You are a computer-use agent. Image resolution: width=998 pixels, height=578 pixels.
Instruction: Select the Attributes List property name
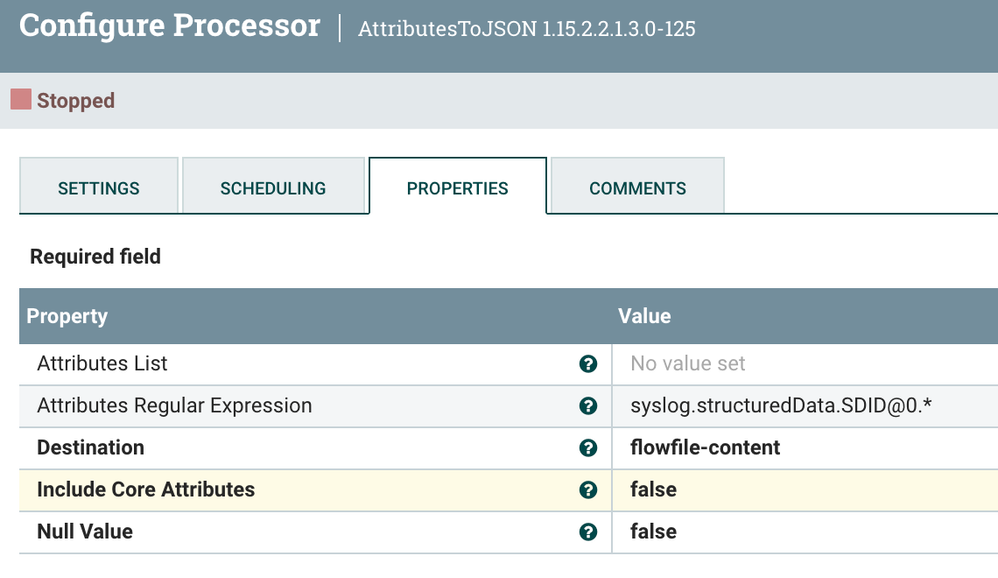click(x=102, y=363)
